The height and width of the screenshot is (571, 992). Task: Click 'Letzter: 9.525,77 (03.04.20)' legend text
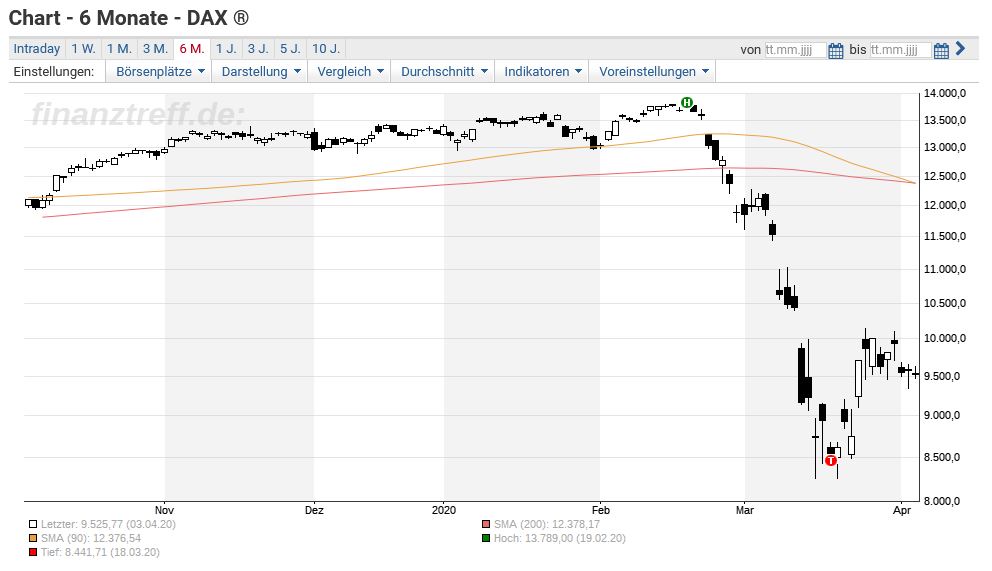click(x=108, y=524)
